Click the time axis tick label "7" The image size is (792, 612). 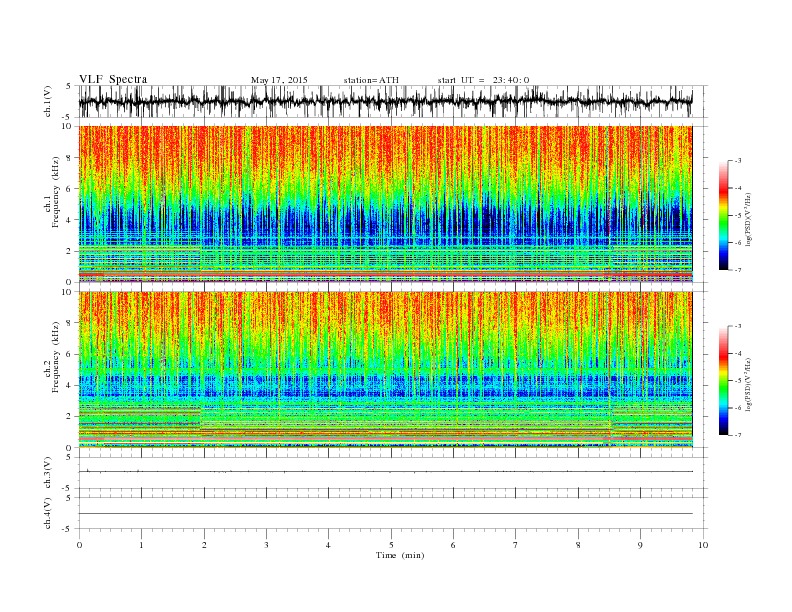pyautogui.click(x=516, y=545)
